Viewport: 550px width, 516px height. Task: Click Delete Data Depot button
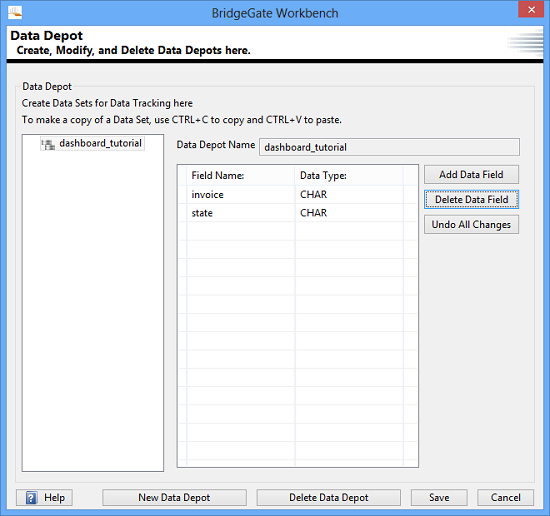point(329,497)
